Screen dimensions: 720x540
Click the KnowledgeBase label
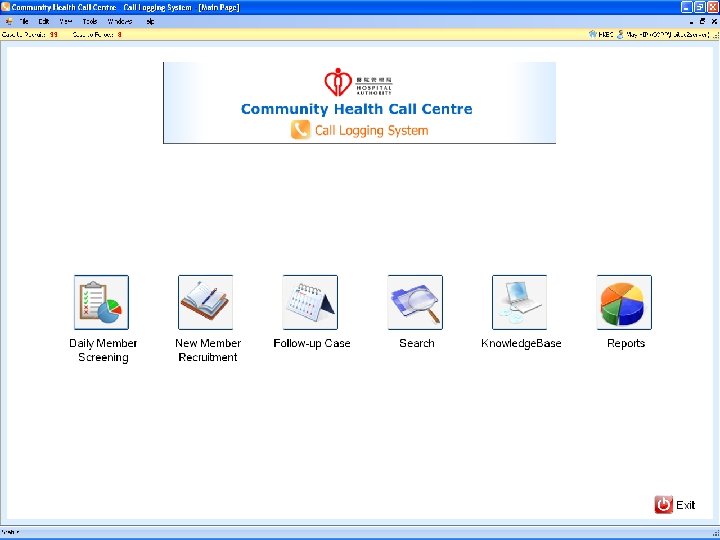pos(521,343)
